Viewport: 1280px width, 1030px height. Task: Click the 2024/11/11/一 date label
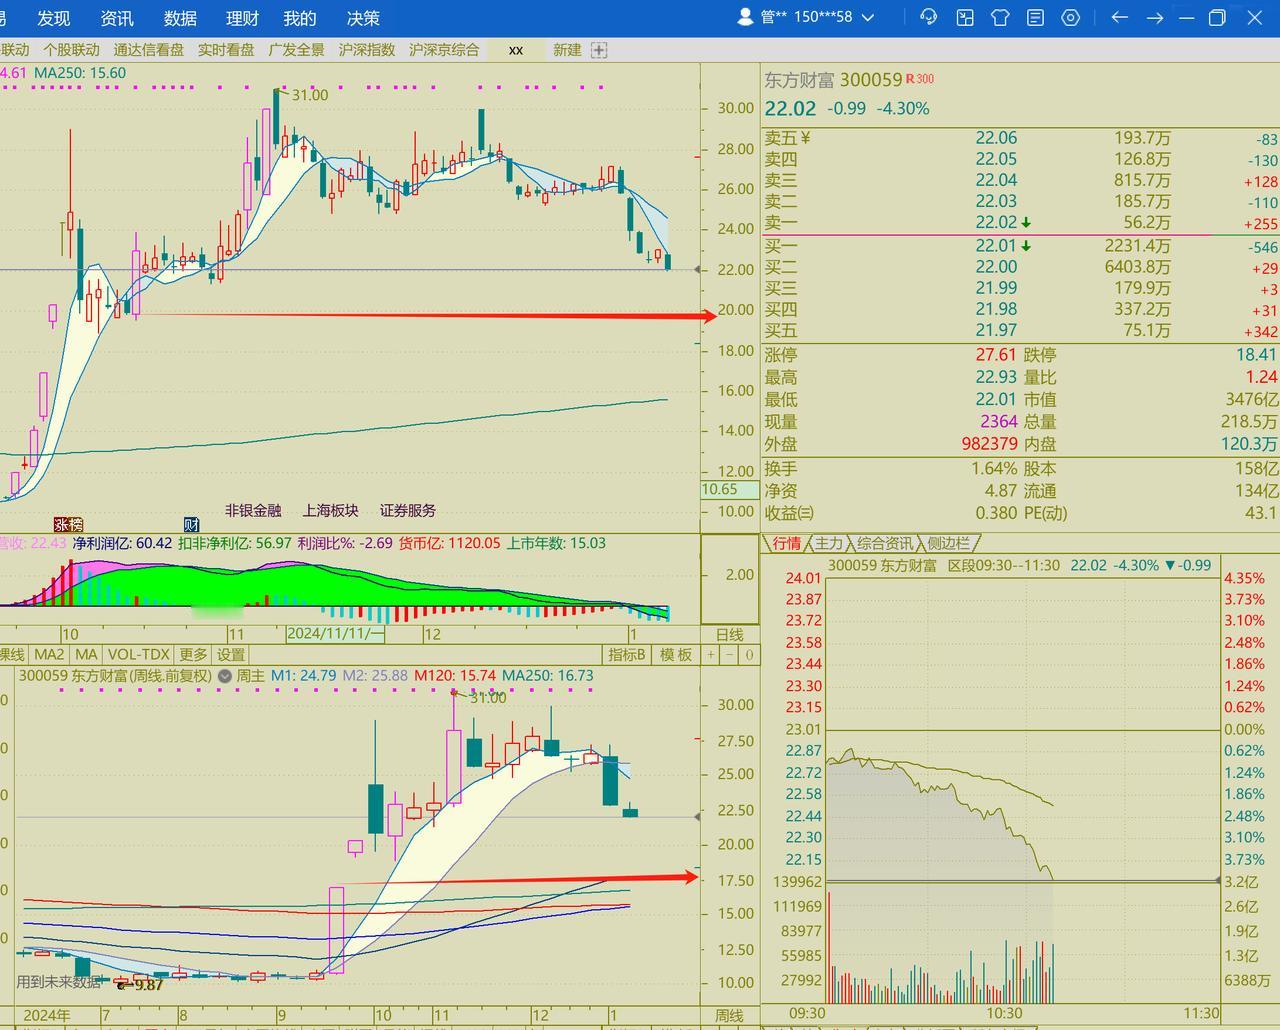(x=335, y=634)
